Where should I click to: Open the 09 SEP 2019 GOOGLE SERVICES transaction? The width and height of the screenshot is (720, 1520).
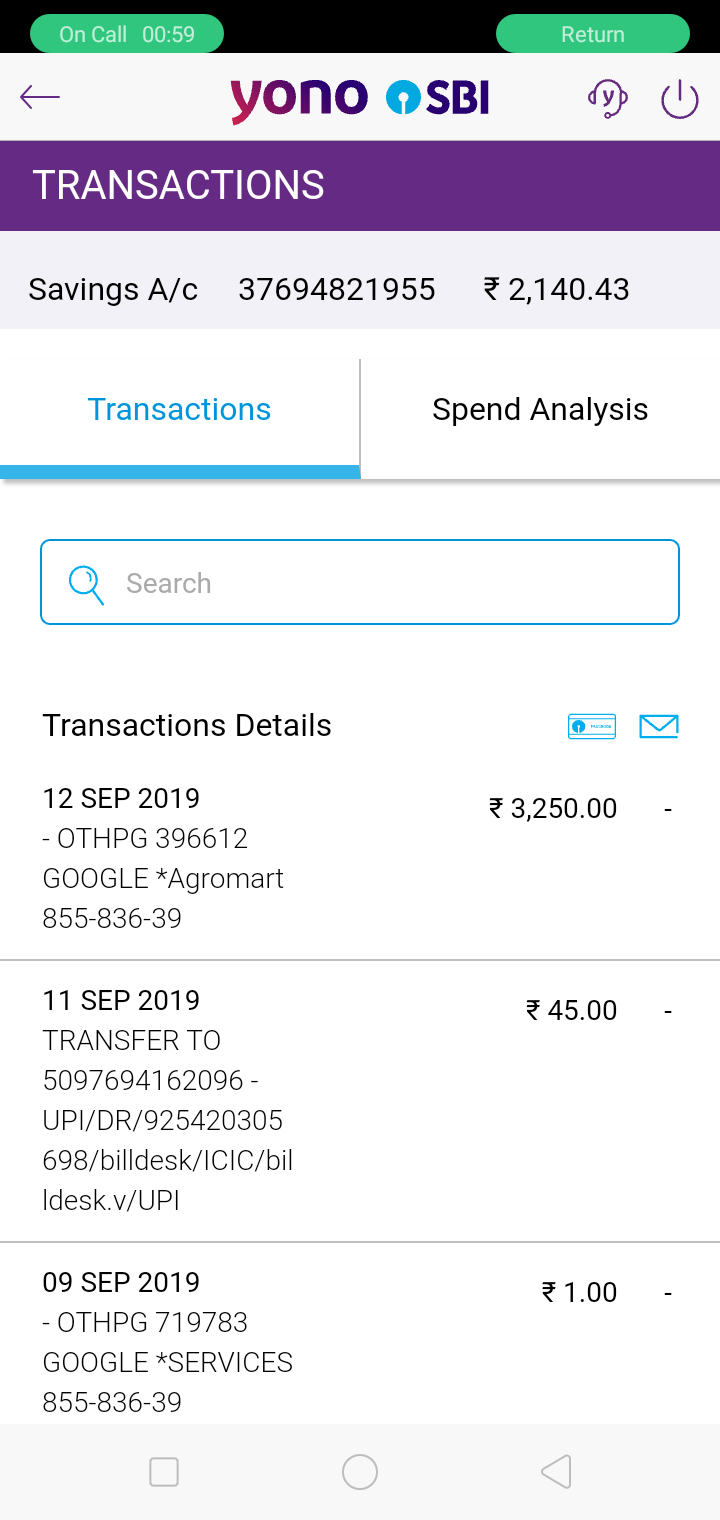[360, 1333]
